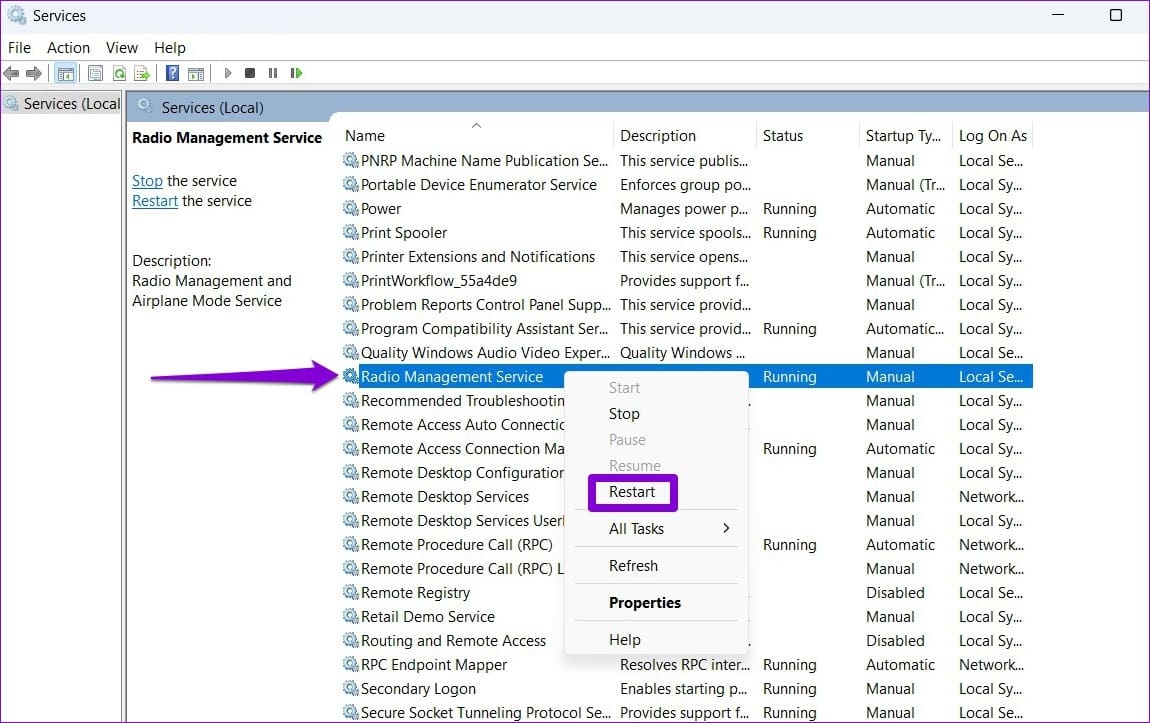Click the Export List toolbar icon

(x=142, y=73)
